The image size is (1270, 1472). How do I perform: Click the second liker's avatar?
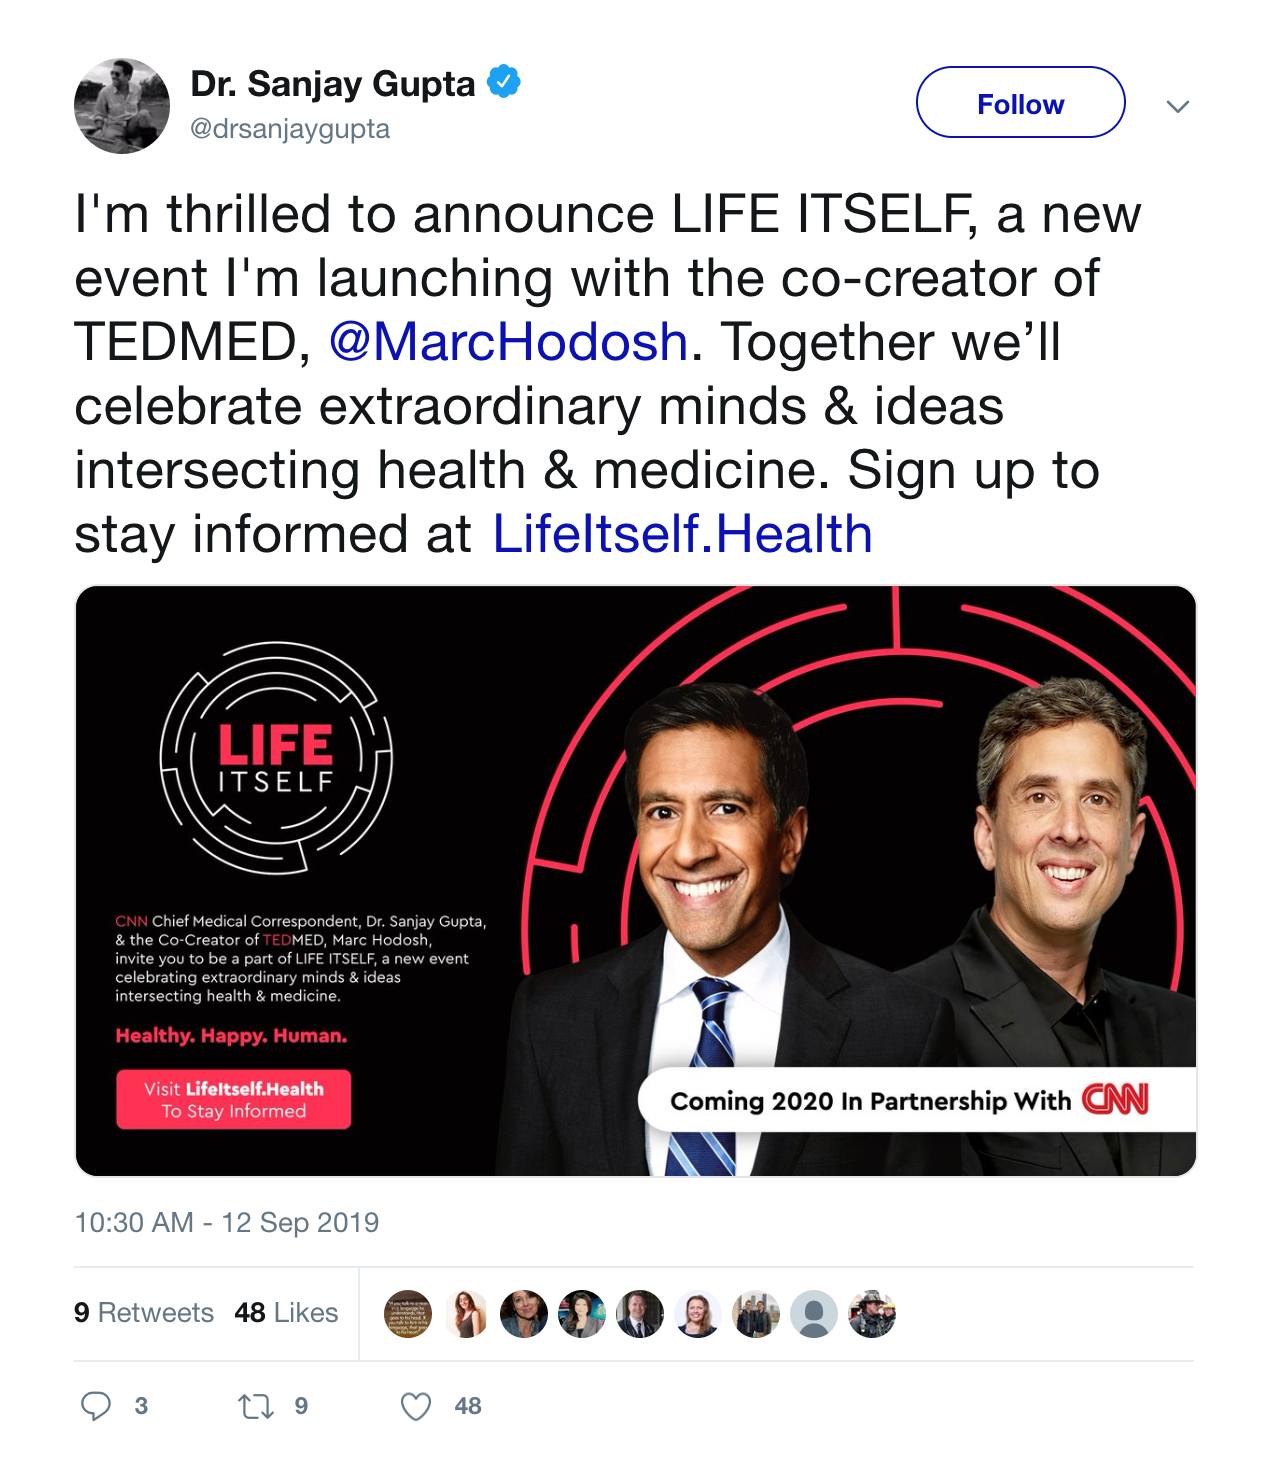point(466,1314)
